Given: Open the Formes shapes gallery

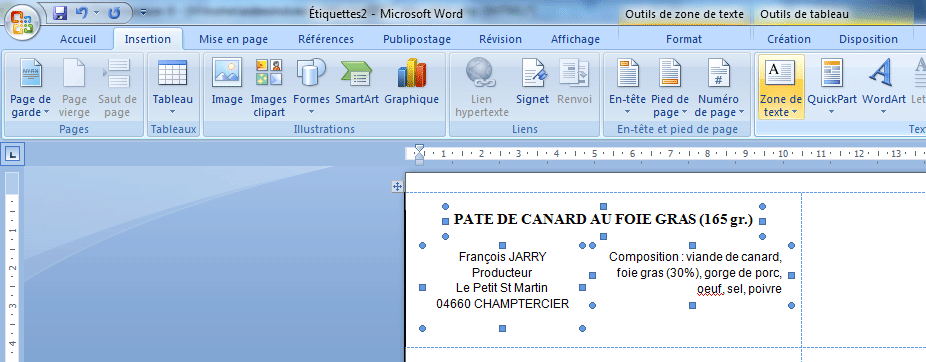Looking at the screenshot, I should pos(311,87).
